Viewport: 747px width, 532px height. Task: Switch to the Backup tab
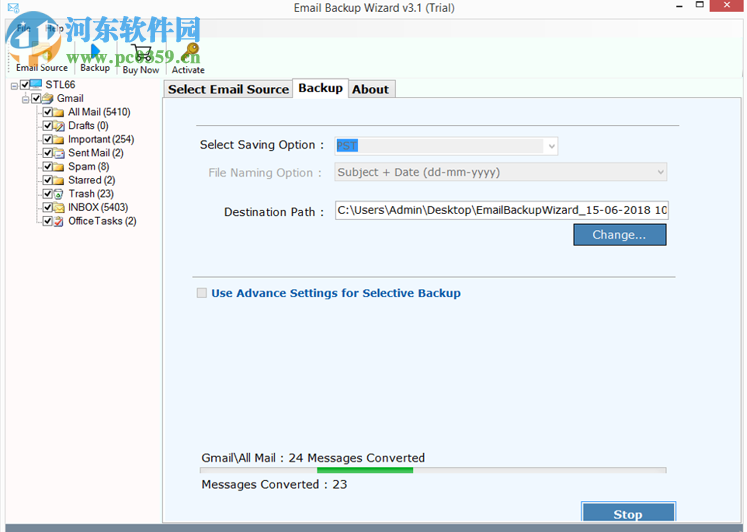pyautogui.click(x=320, y=89)
